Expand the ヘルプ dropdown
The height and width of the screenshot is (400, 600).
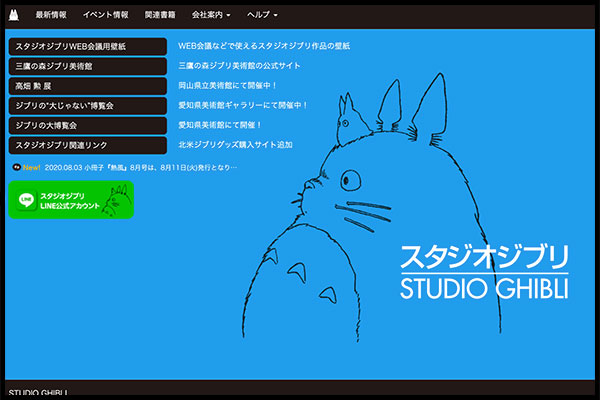pos(262,15)
